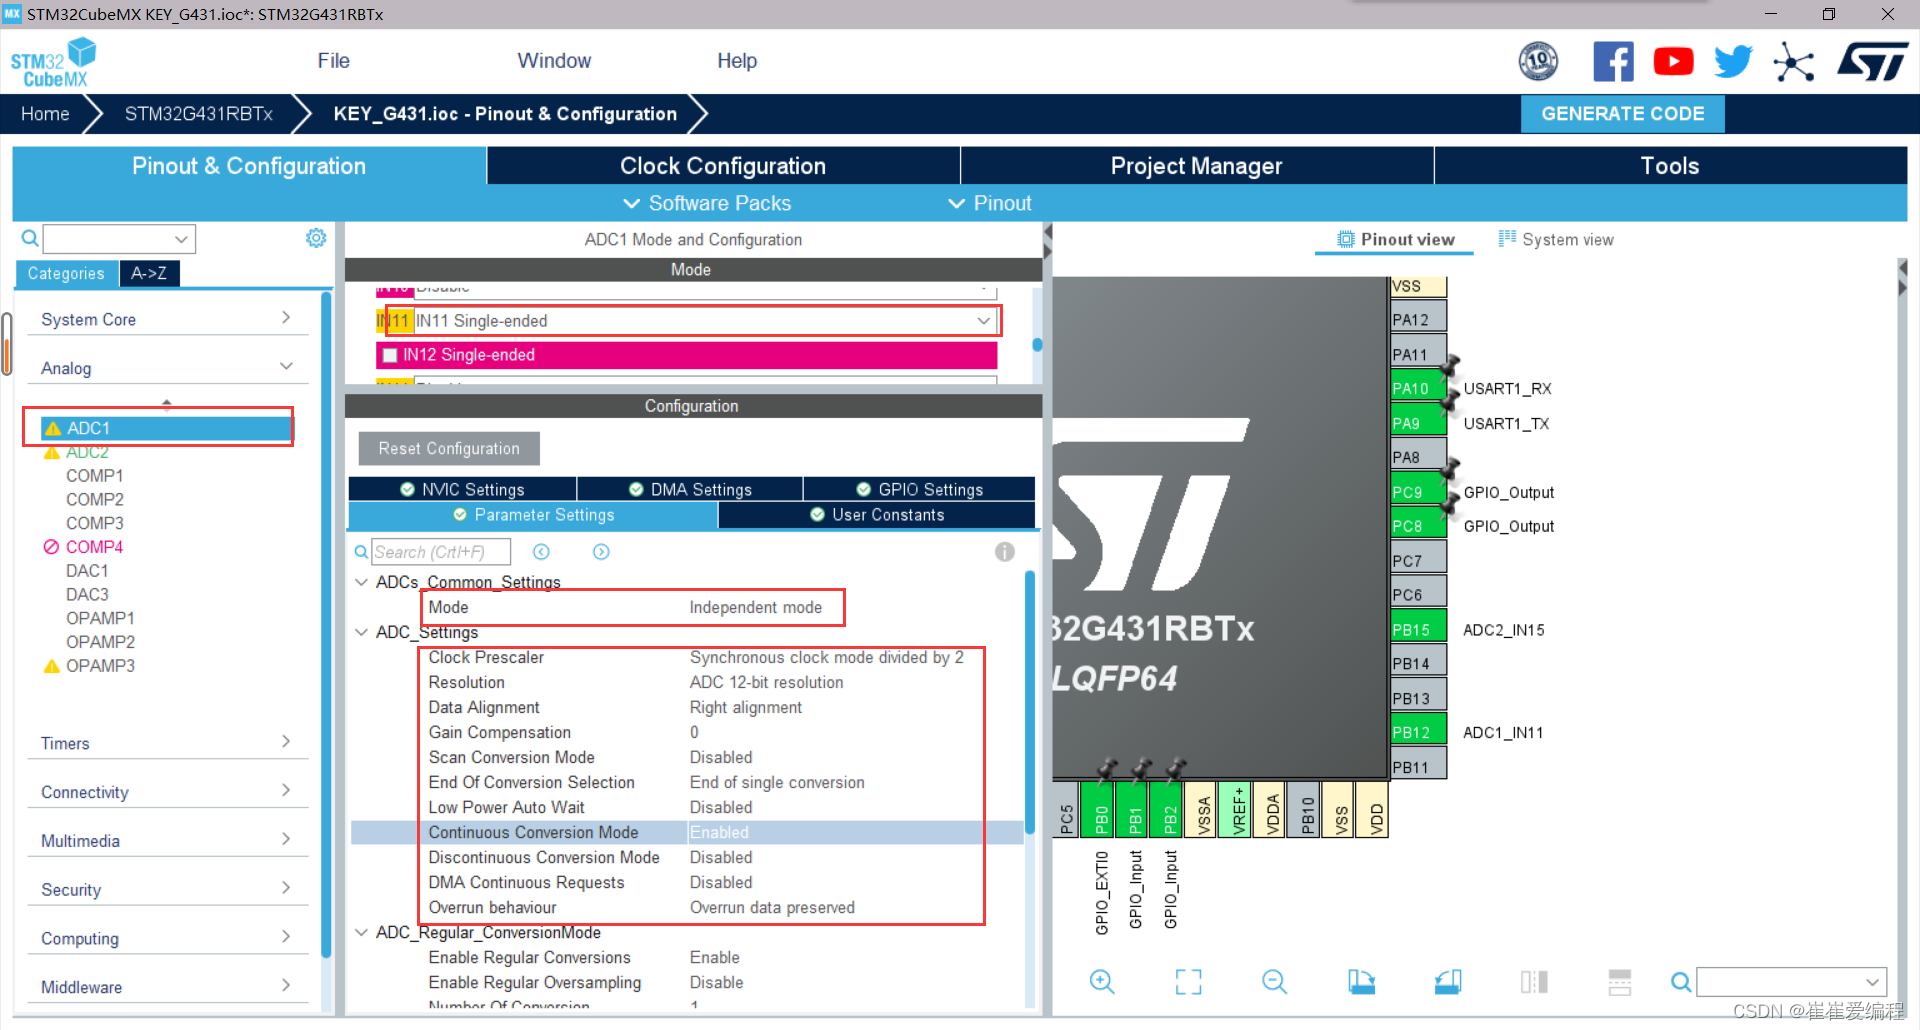
Task: Click the ST logo icon
Action: pyautogui.click(x=1873, y=61)
